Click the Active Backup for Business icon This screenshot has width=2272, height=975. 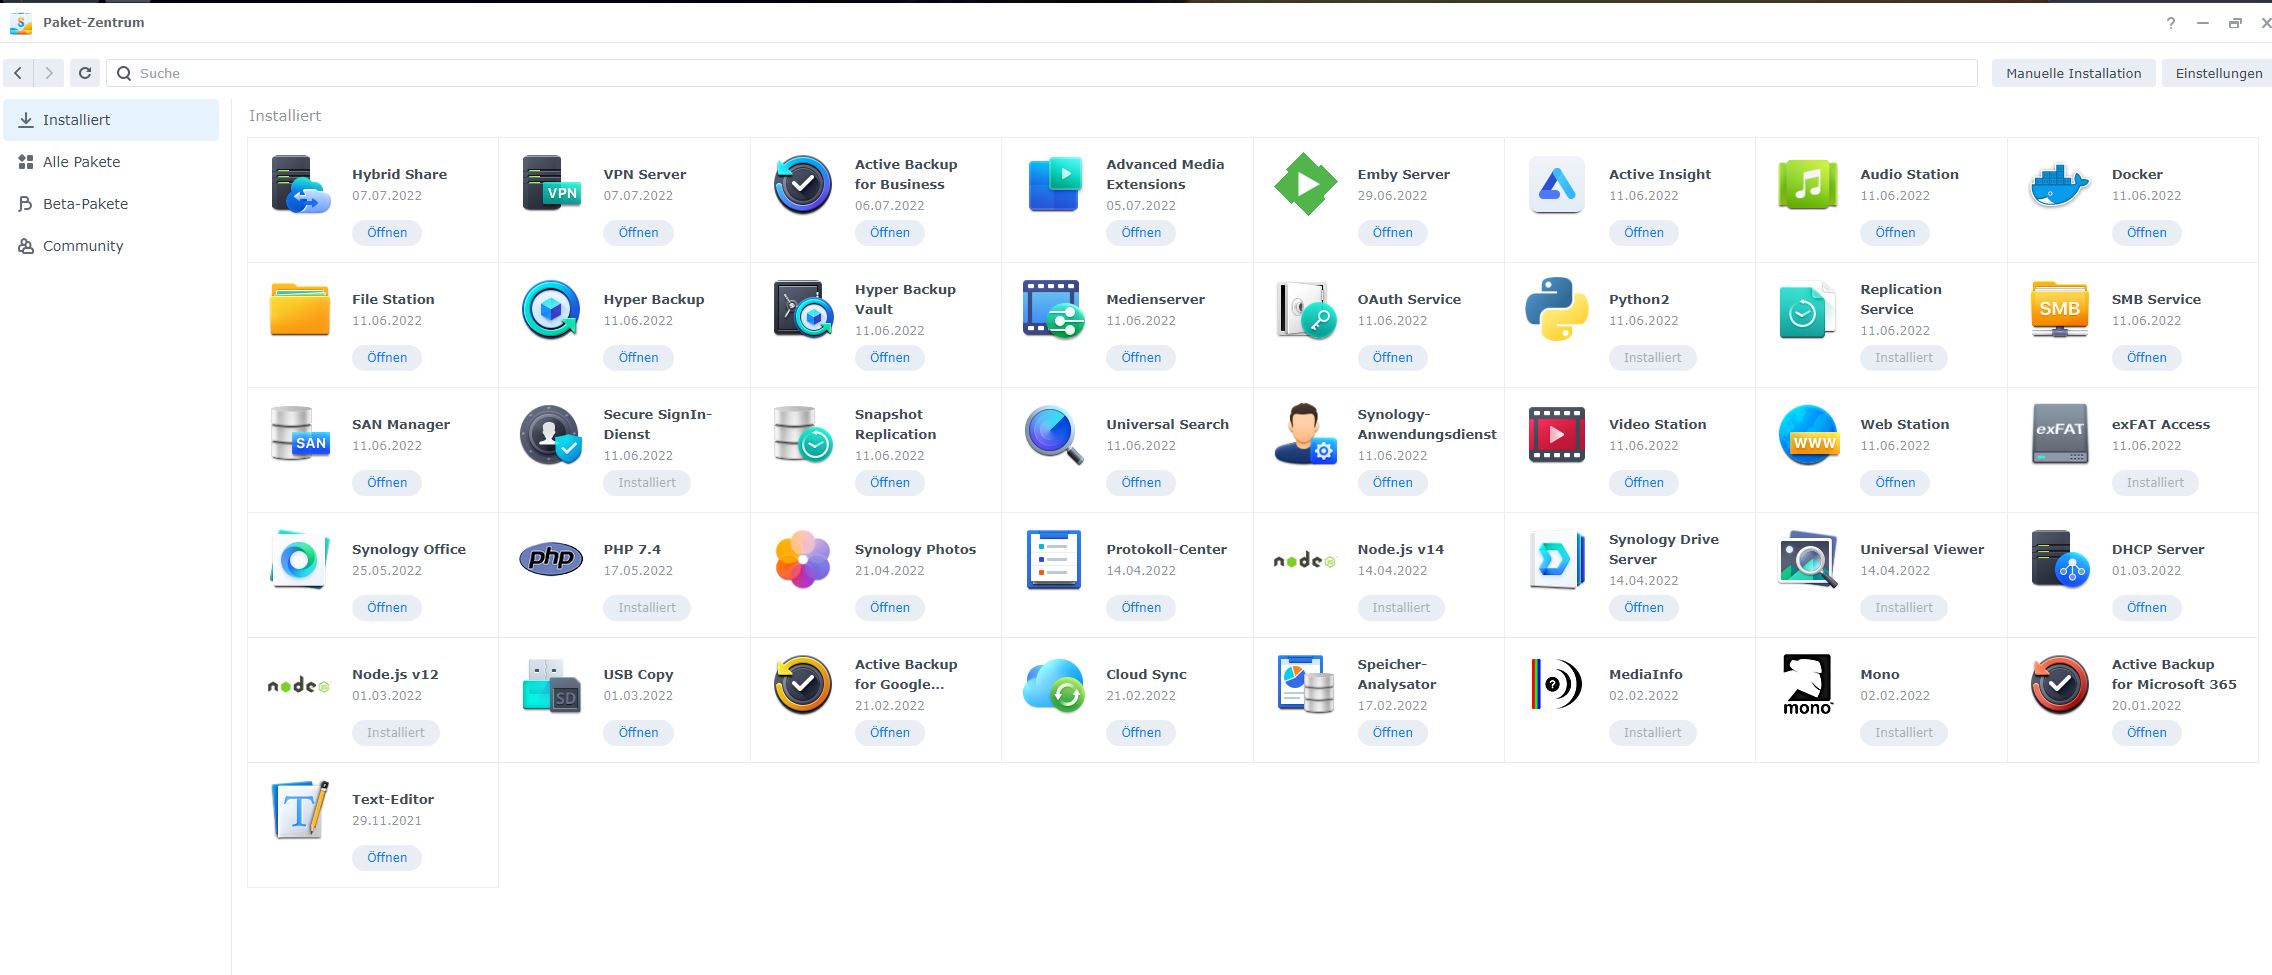[x=803, y=184]
